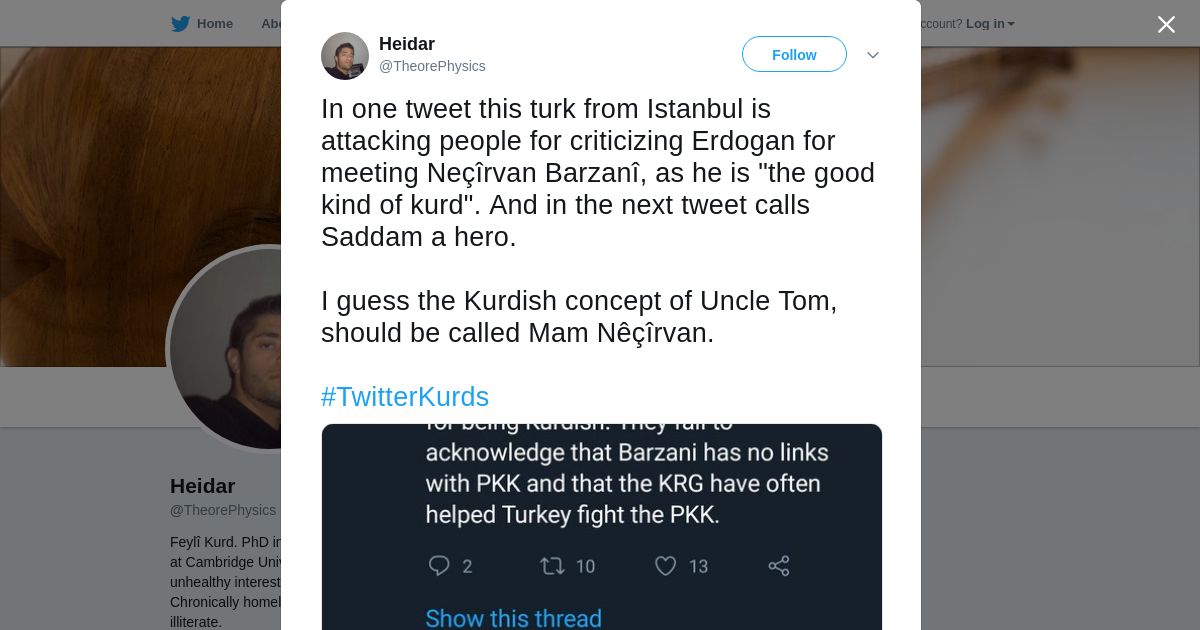
Task: Open the About menu item
Action: pos(272,24)
